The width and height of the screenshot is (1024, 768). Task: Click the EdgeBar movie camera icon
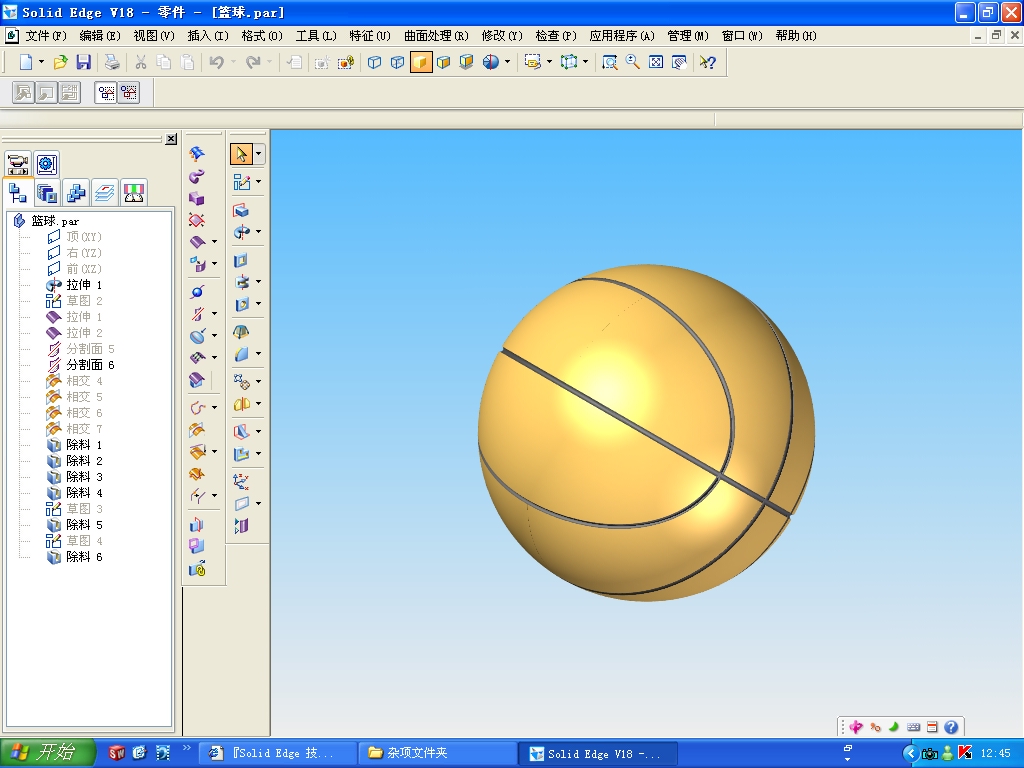click(x=18, y=163)
